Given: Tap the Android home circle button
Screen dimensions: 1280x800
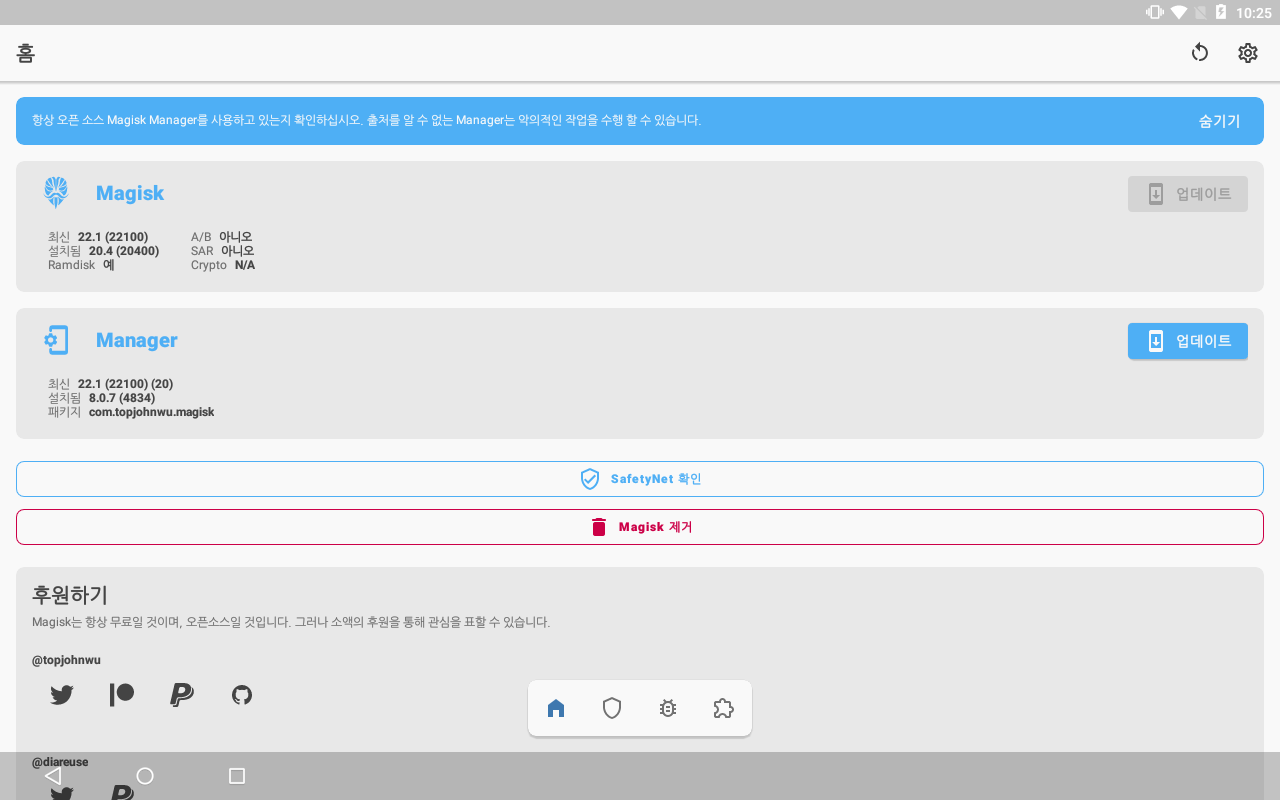Looking at the screenshot, I should click(x=145, y=776).
